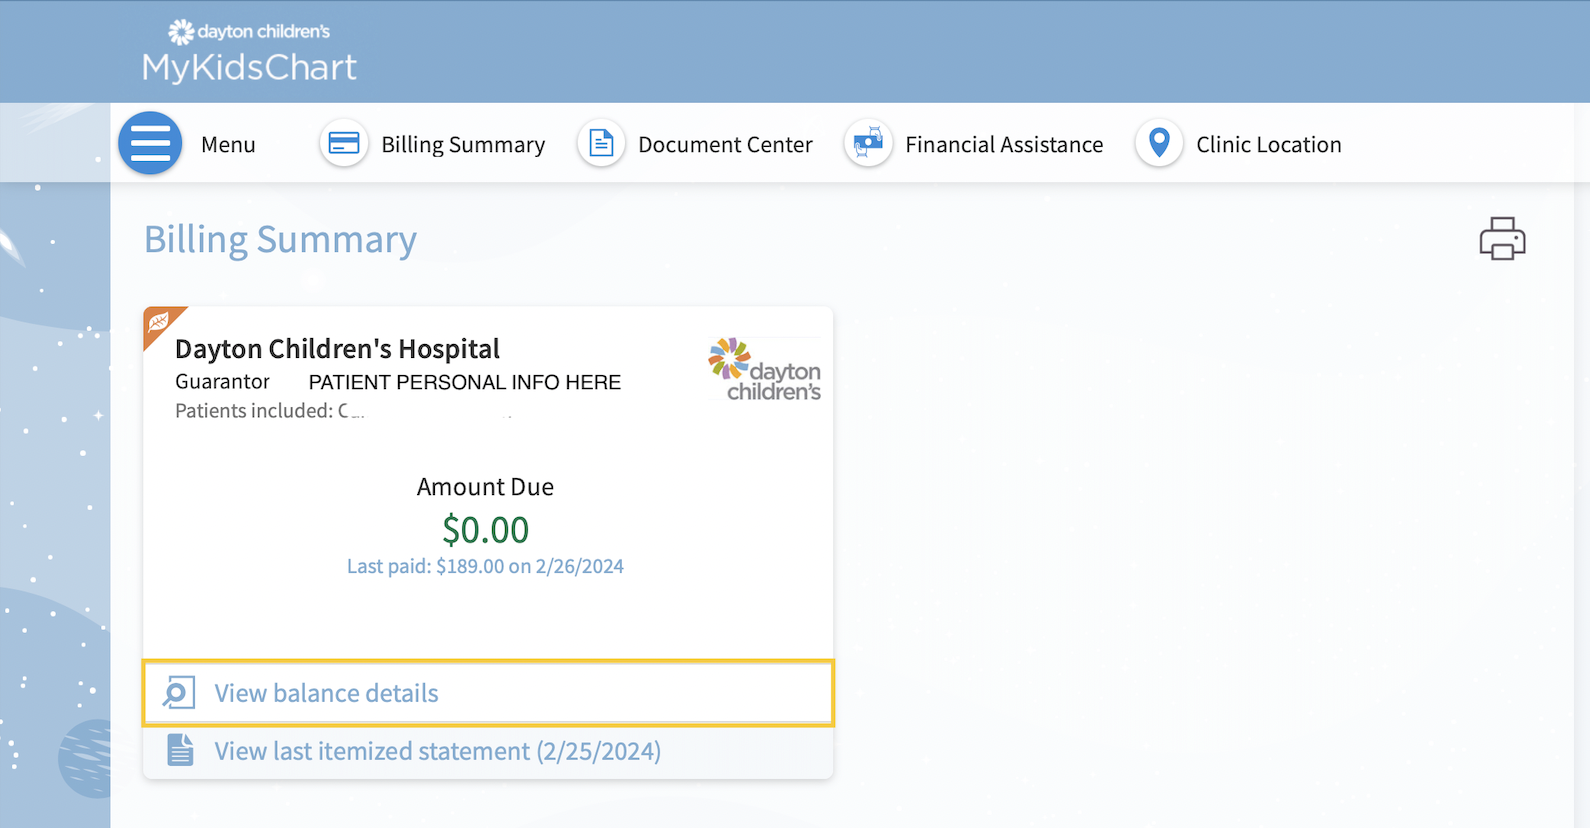Screen dimensions: 1590x828
Task: Open View balance details link
Action: [x=488, y=693]
